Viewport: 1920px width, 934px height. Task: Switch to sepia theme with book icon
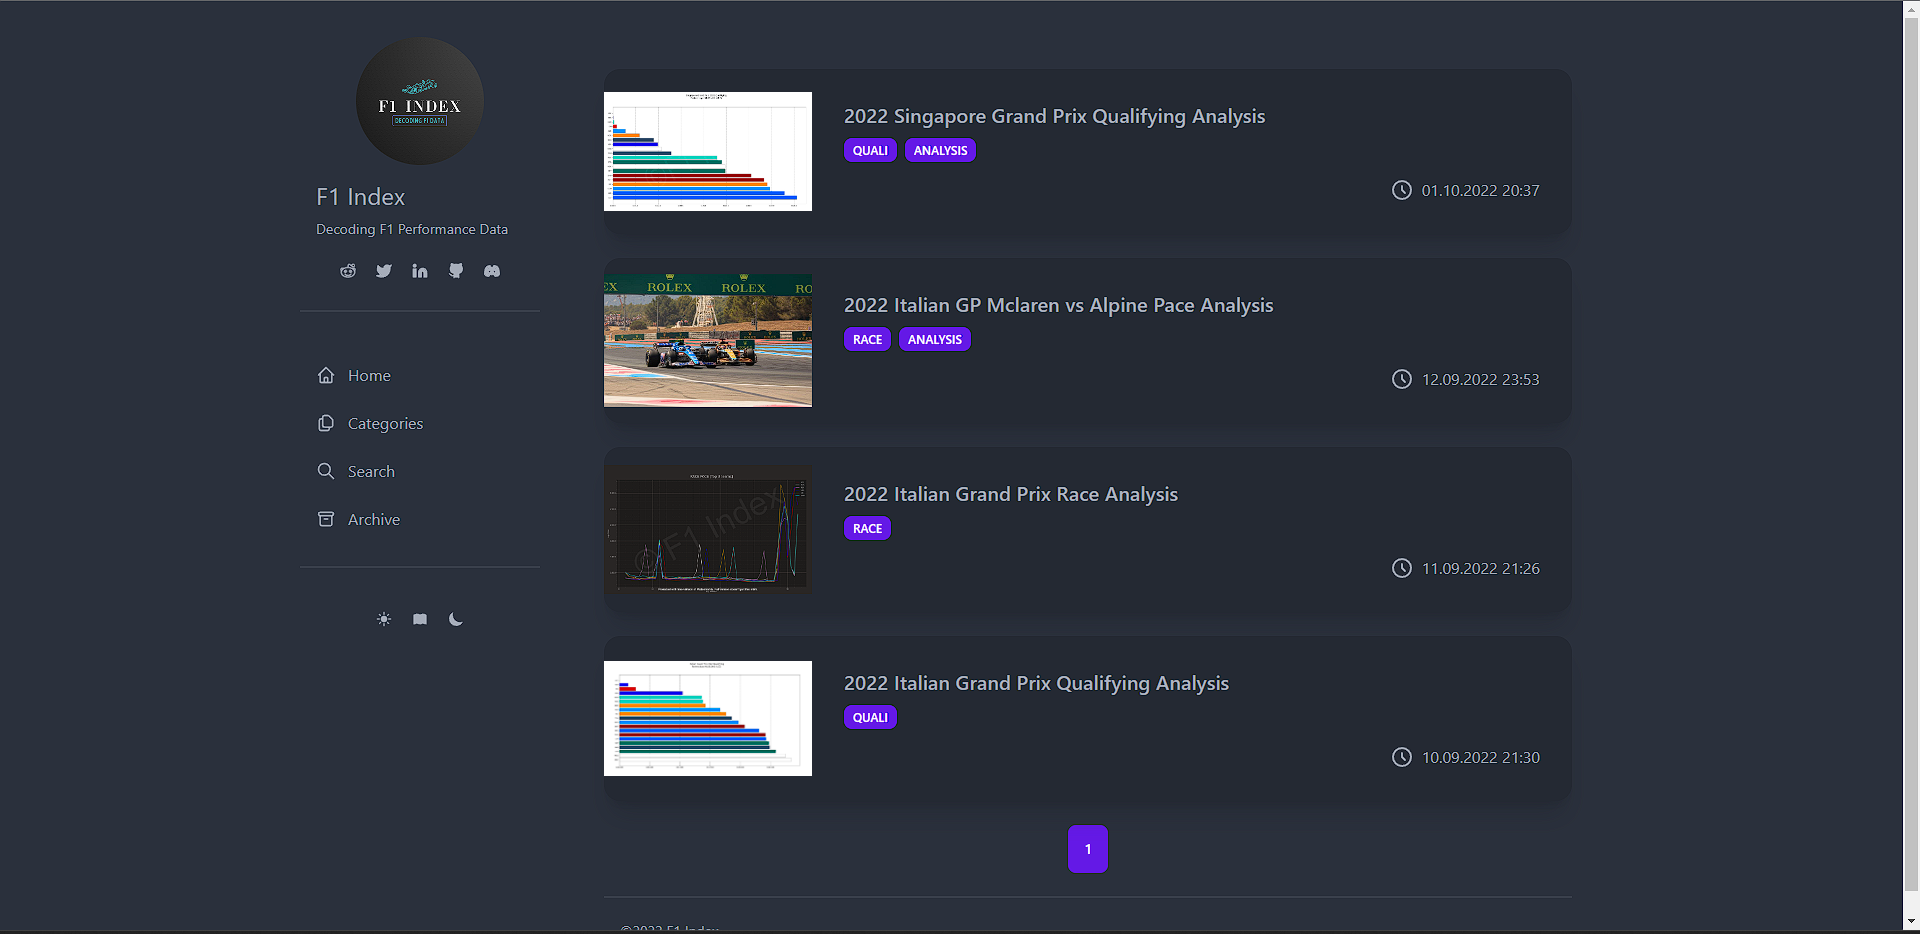[x=420, y=619]
